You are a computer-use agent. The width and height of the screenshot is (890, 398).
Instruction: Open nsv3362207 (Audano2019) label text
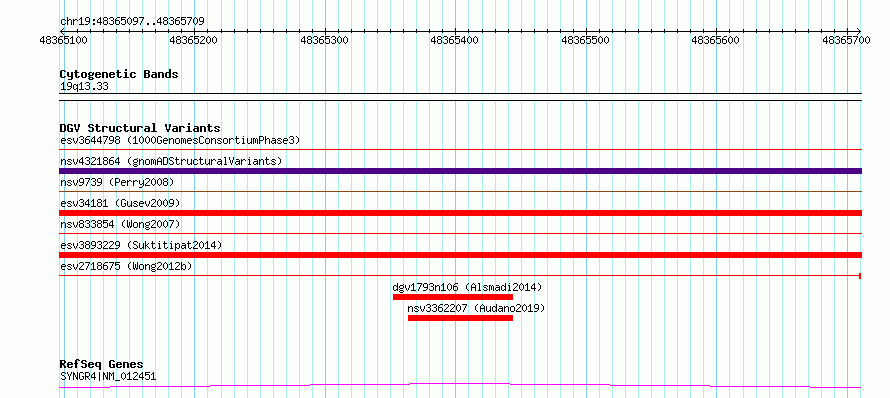[476, 308]
